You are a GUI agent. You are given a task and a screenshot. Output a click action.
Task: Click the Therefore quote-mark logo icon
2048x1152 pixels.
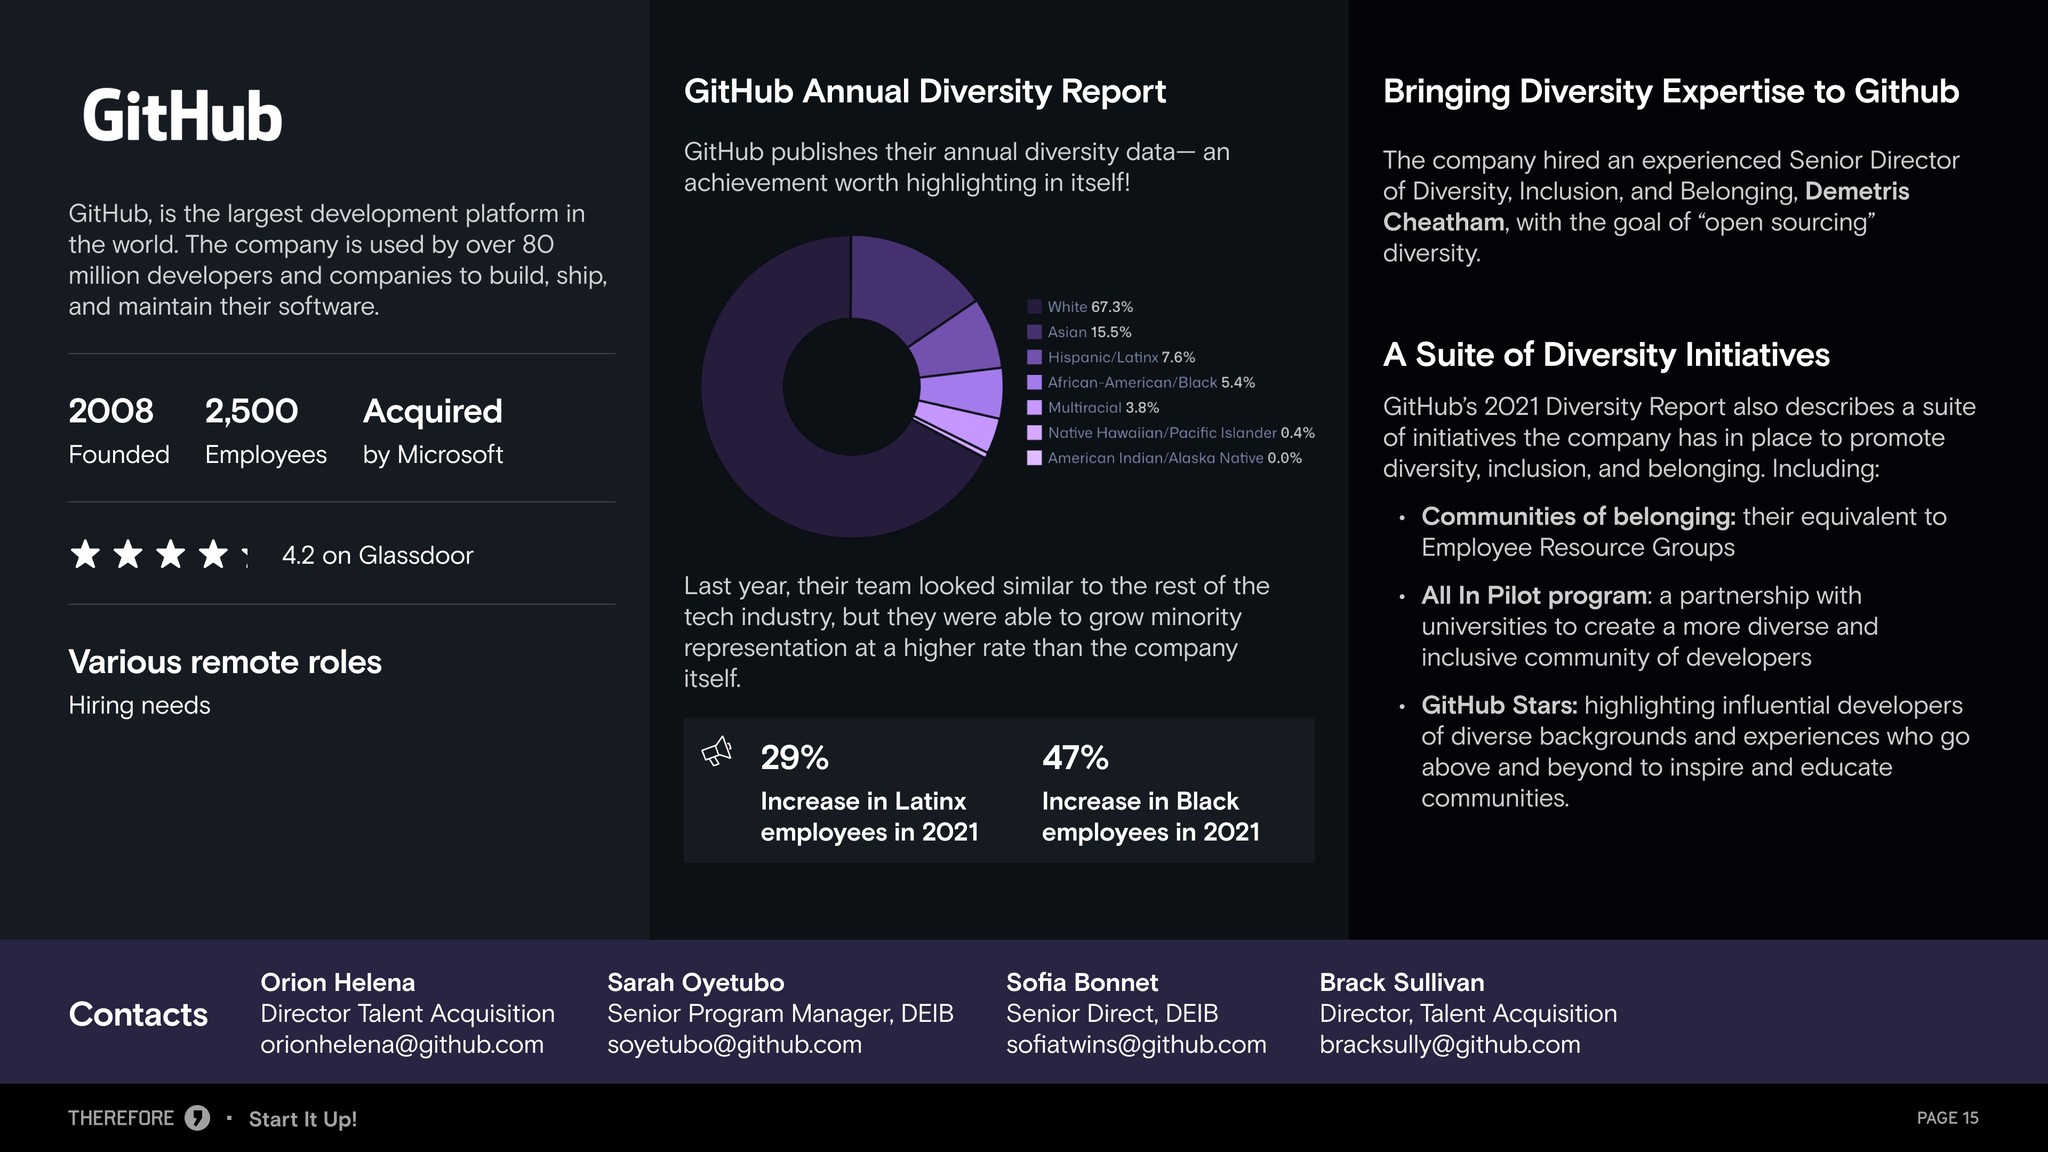point(197,1118)
